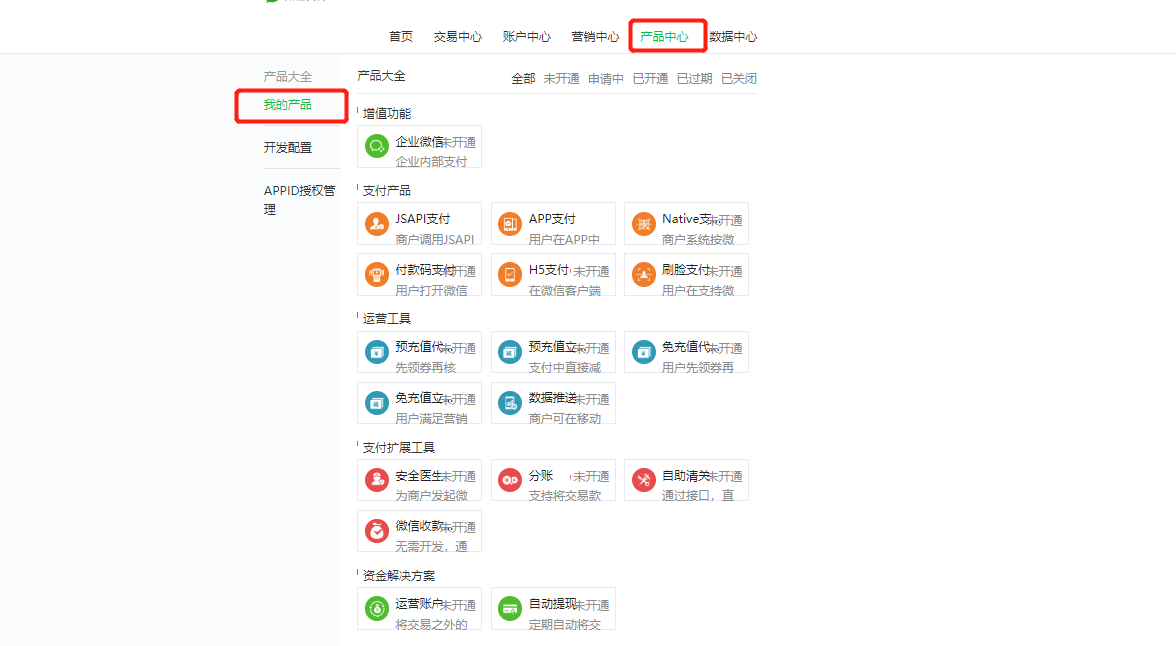Click the APP支付 orange icon
Viewport: 1176px width, 646px height.
(x=510, y=223)
